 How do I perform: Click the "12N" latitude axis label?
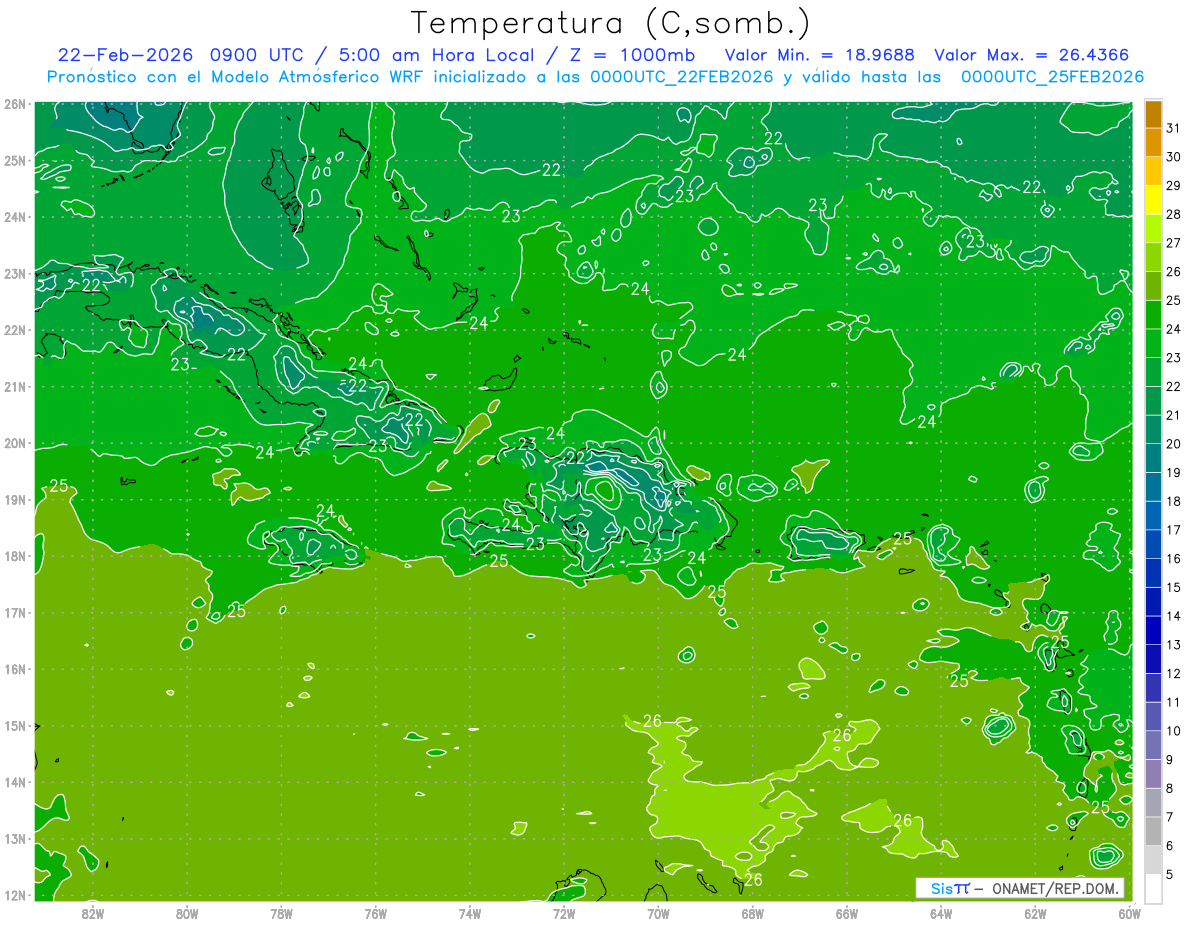coord(15,894)
